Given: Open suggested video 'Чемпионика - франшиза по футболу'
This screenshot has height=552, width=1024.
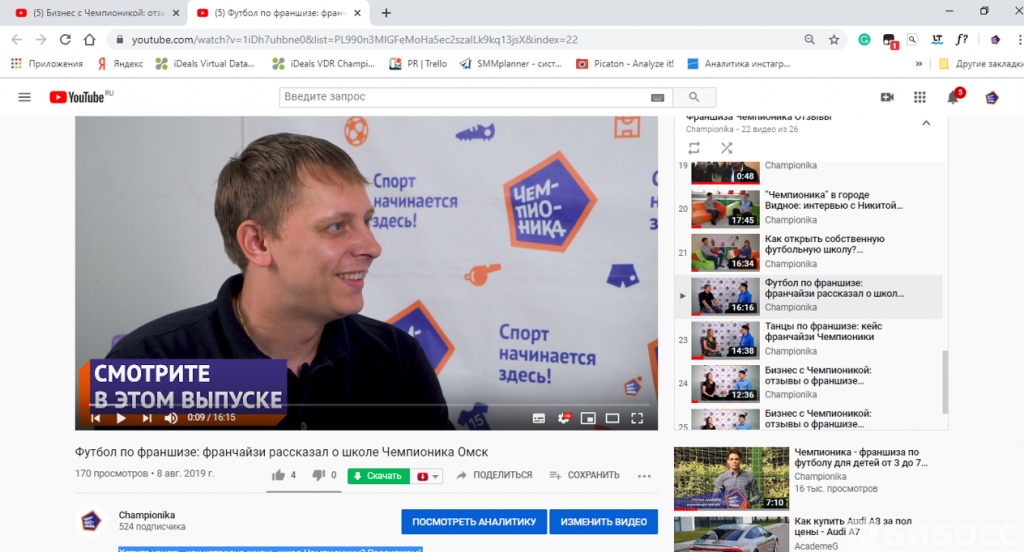Looking at the screenshot, I should pos(810,478).
